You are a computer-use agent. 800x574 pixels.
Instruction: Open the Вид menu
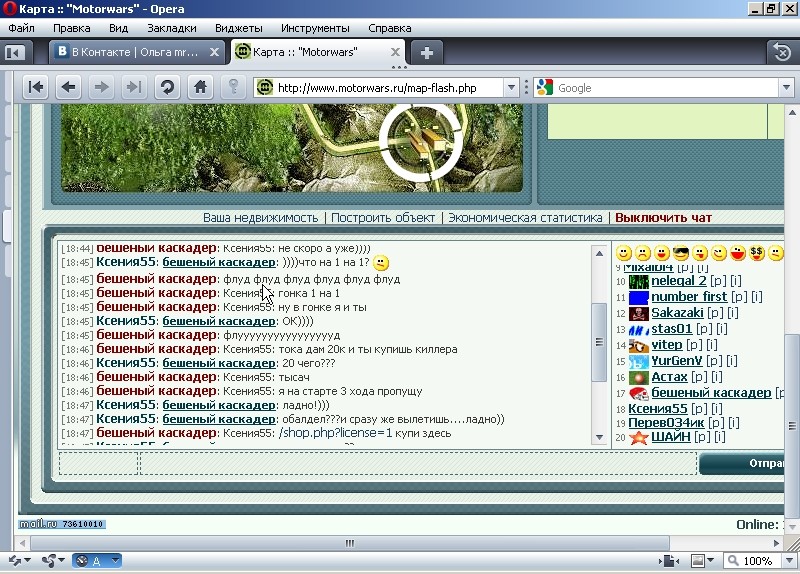(118, 28)
